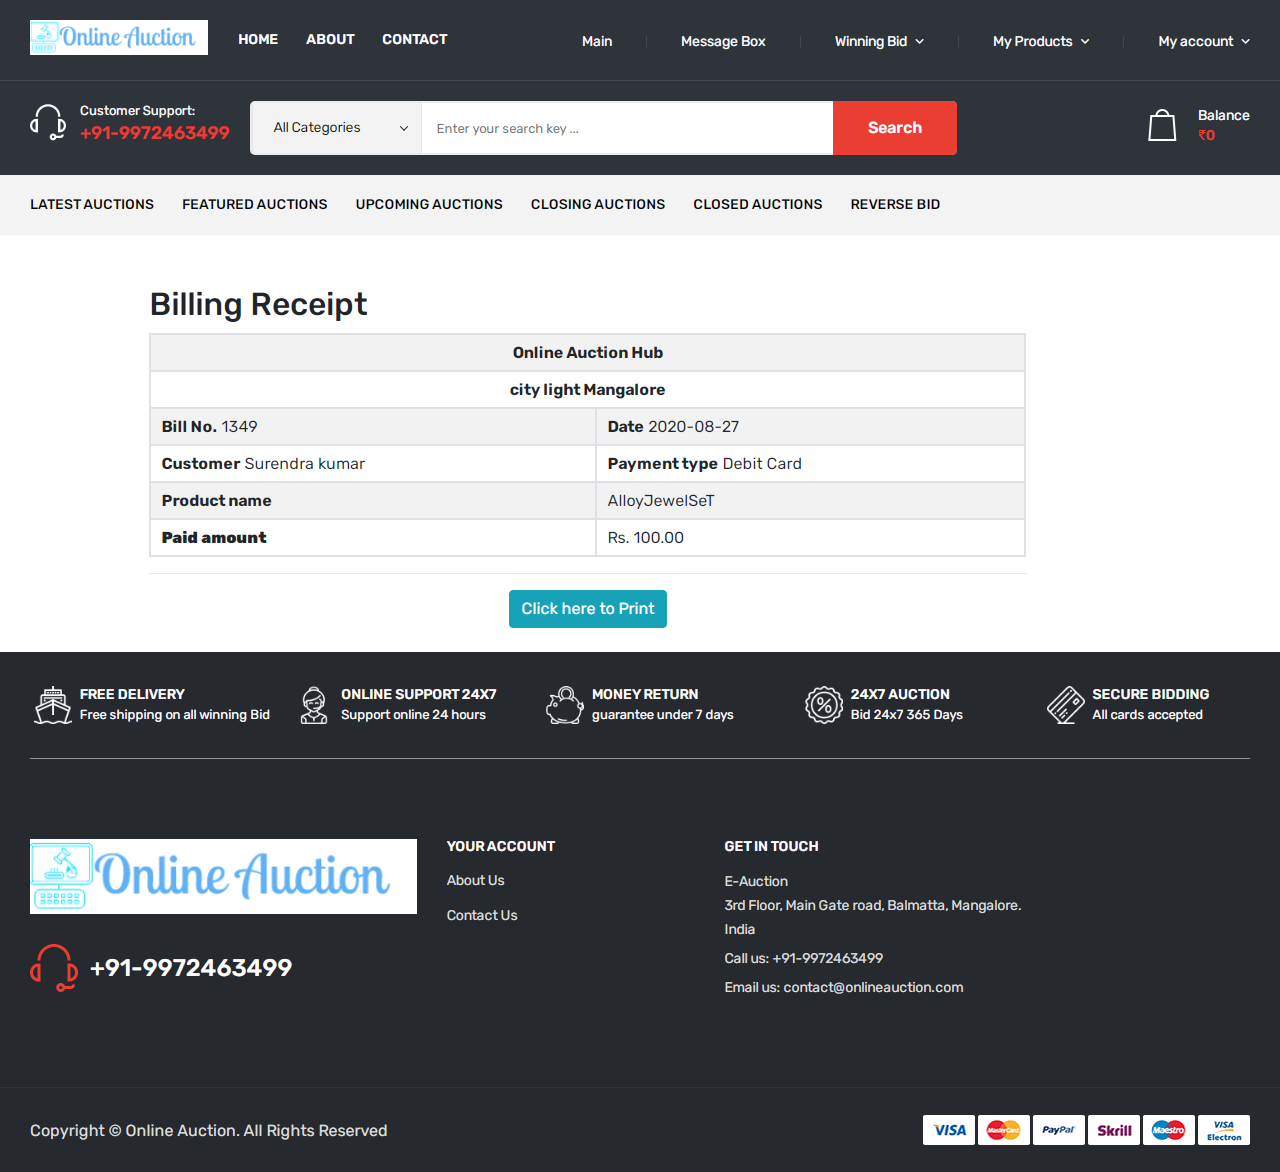Select the AlloyJewelSeT product name value
1280x1172 pixels.
click(661, 501)
